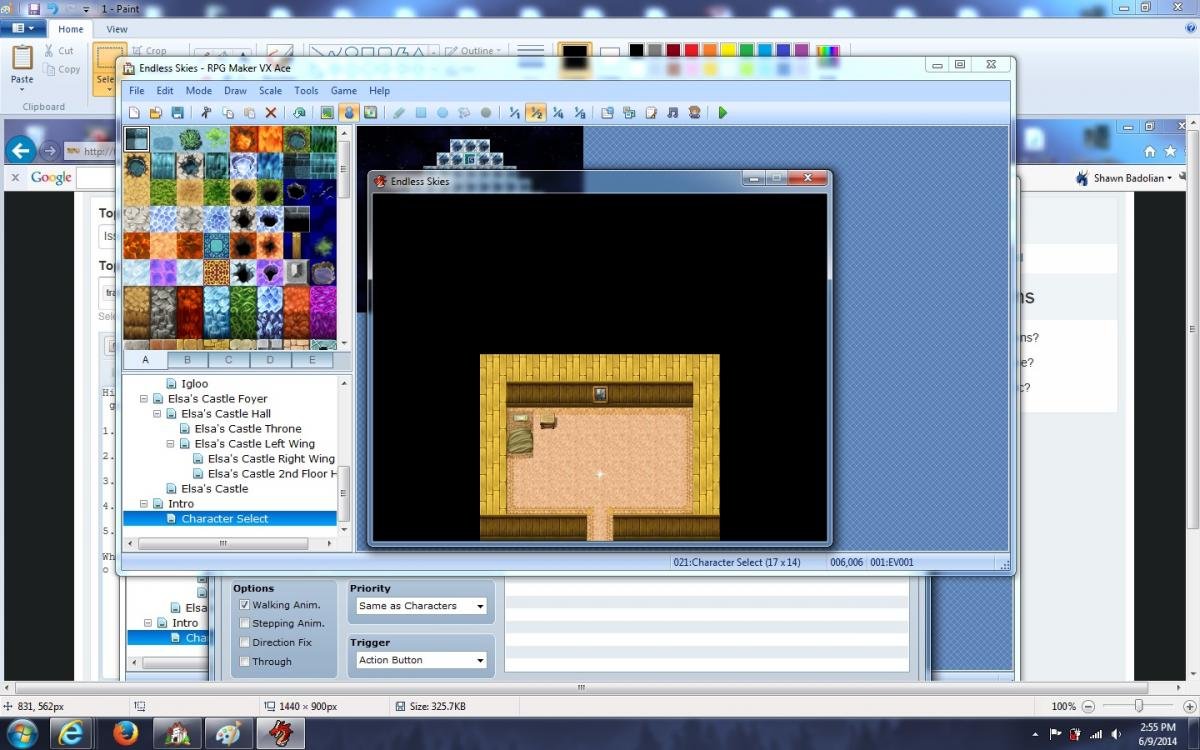The width and height of the screenshot is (1200, 750).
Task: Select the Elsa's Castle Throne map
Action: (x=248, y=428)
